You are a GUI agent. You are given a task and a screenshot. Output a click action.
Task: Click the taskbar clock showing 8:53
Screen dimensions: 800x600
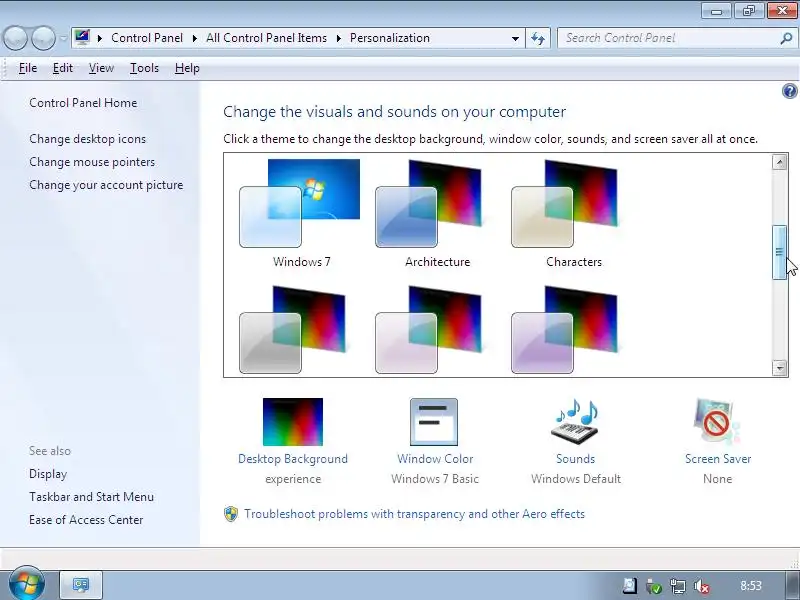[x=751, y=586]
